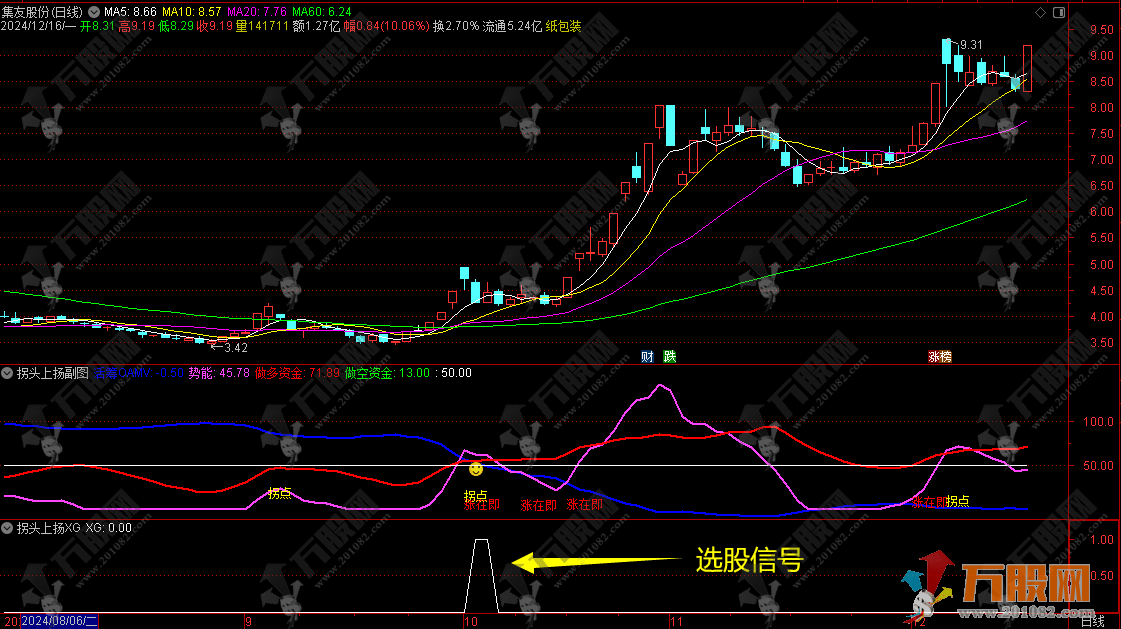Click the 3.50 price axis label
The image size is (1121, 629).
[x=1102, y=343]
